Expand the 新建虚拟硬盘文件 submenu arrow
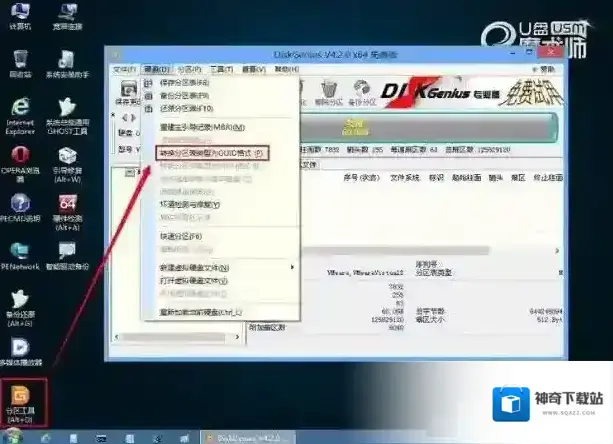Screen dimensions: 613x444 click(x=292, y=267)
